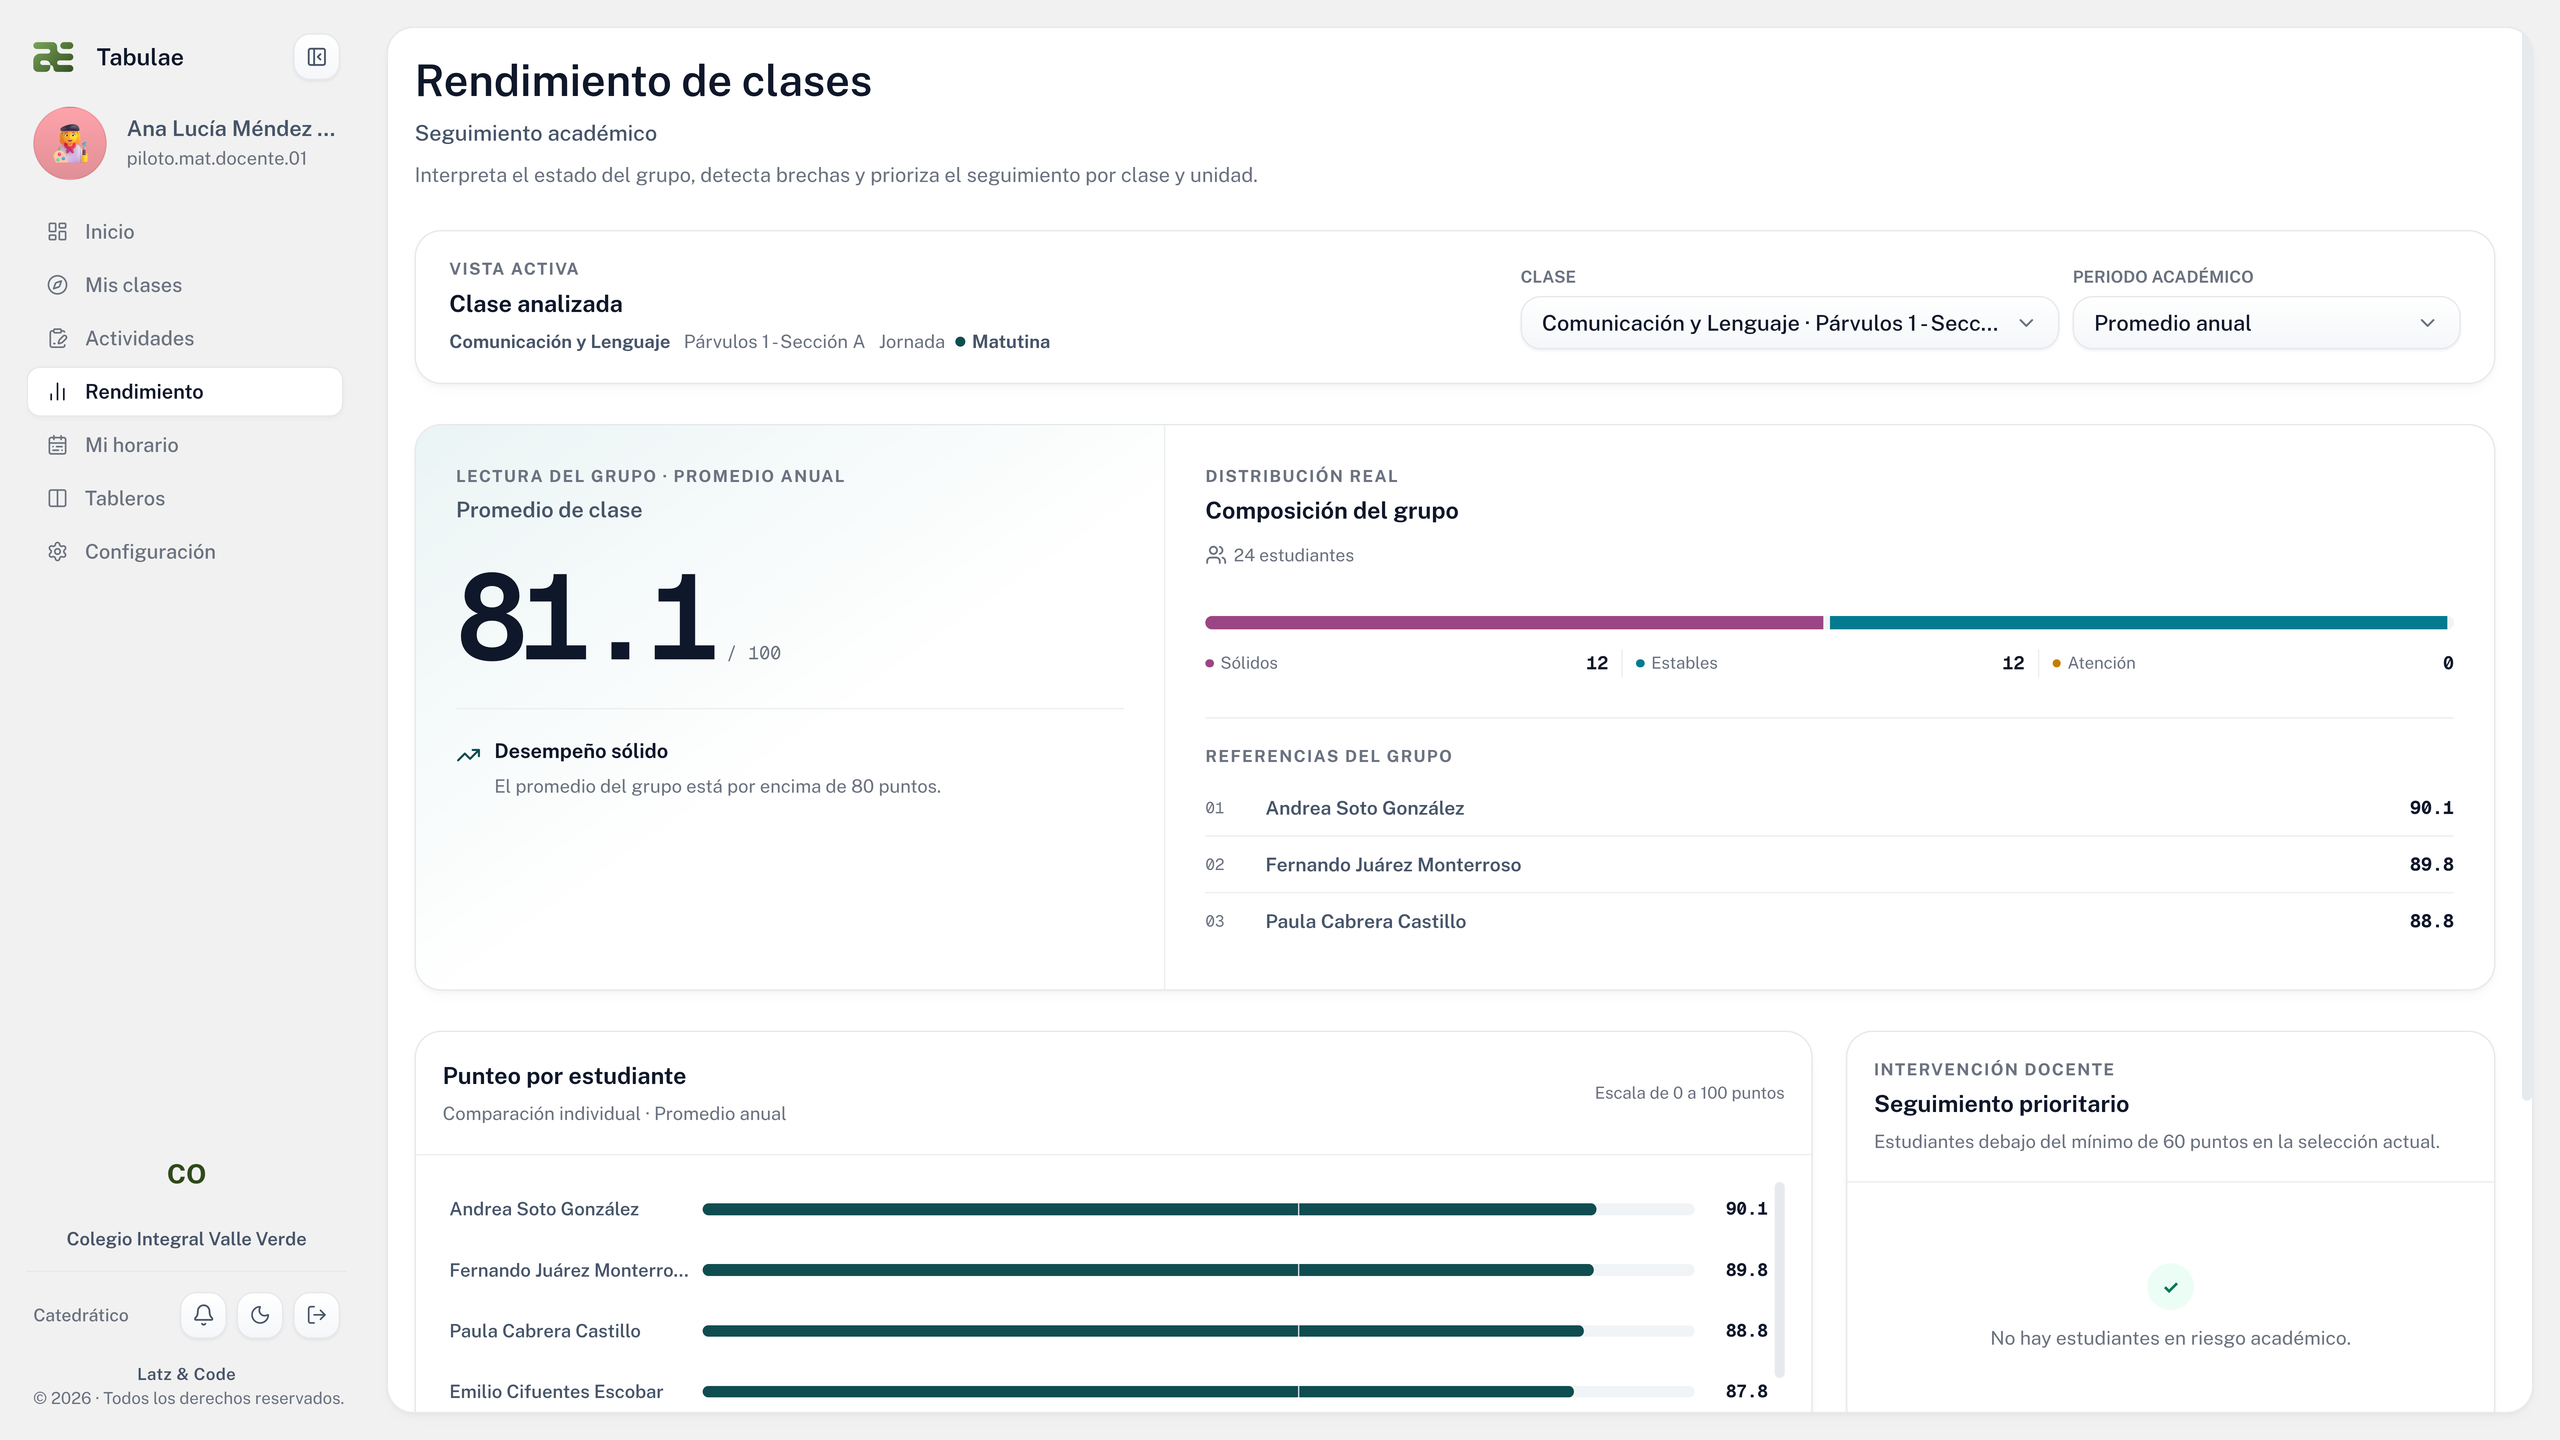Click Colegio Integral Valle Verde label
Screen dimensions: 2560x1440
point(186,1239)
